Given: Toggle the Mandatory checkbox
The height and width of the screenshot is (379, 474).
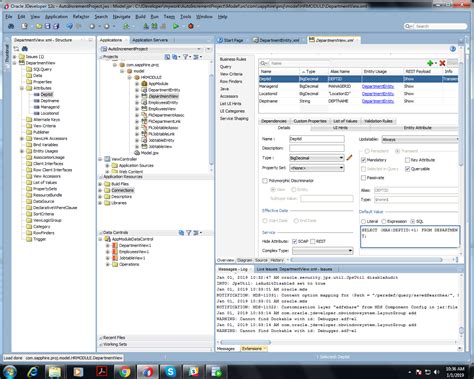Looking at the screenshot, I should 364,160.
